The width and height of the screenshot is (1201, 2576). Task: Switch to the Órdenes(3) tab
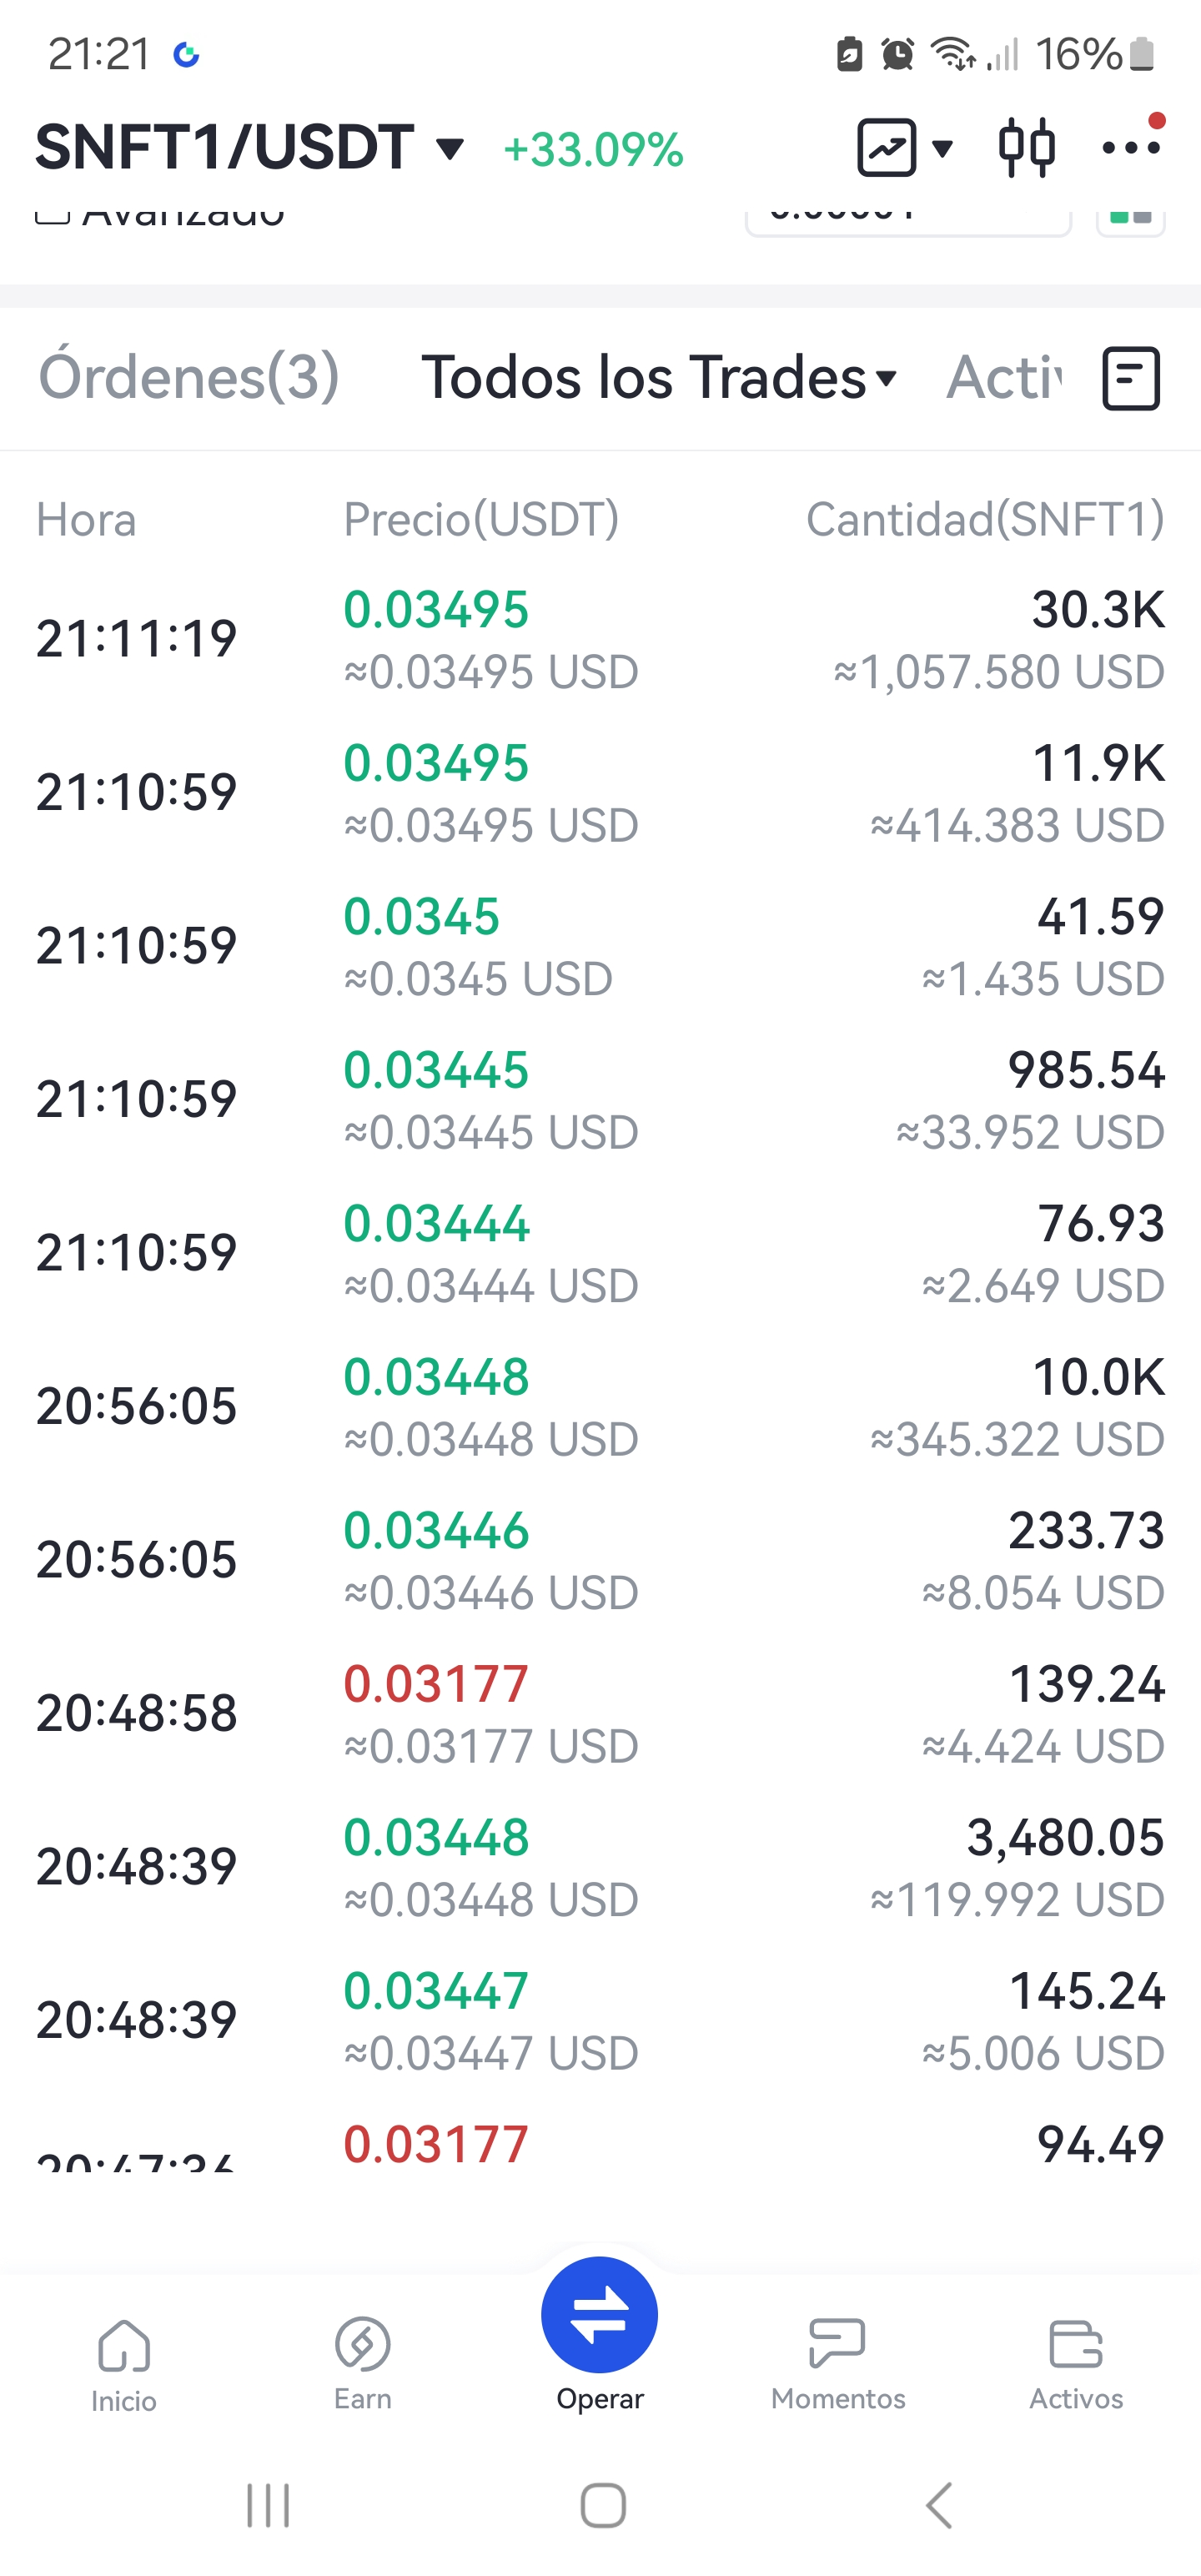point(189,378)
